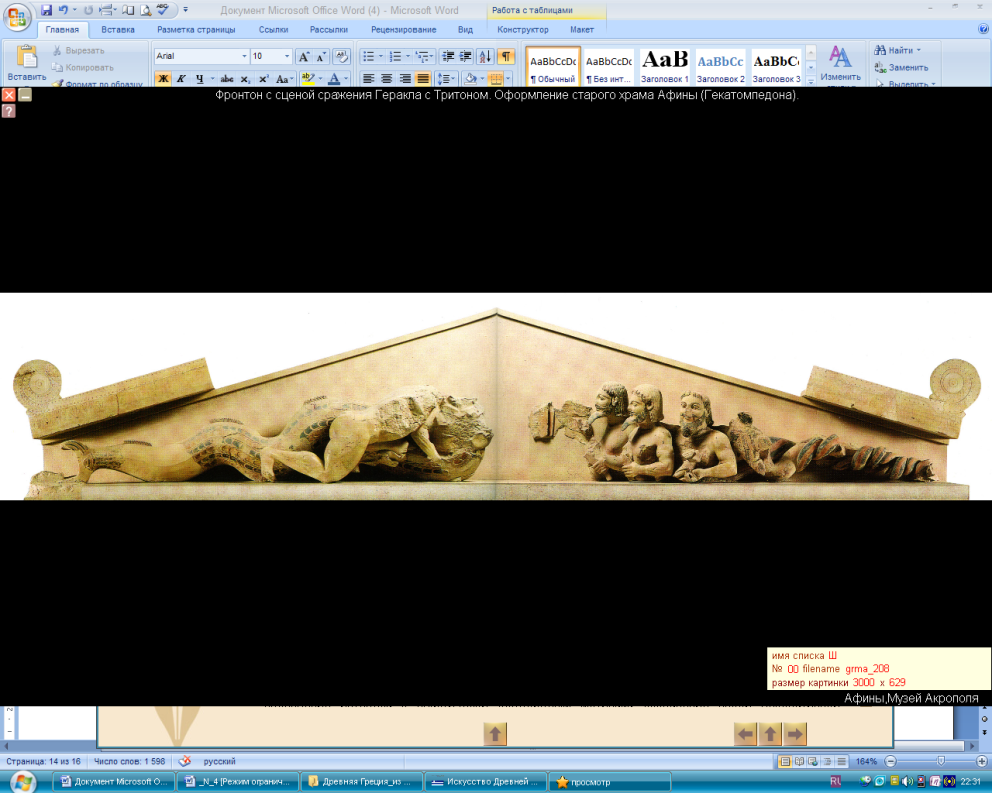Toggle show paragraph marks (¶)
This screenshot has width=992, height=793.
point(506,57)
